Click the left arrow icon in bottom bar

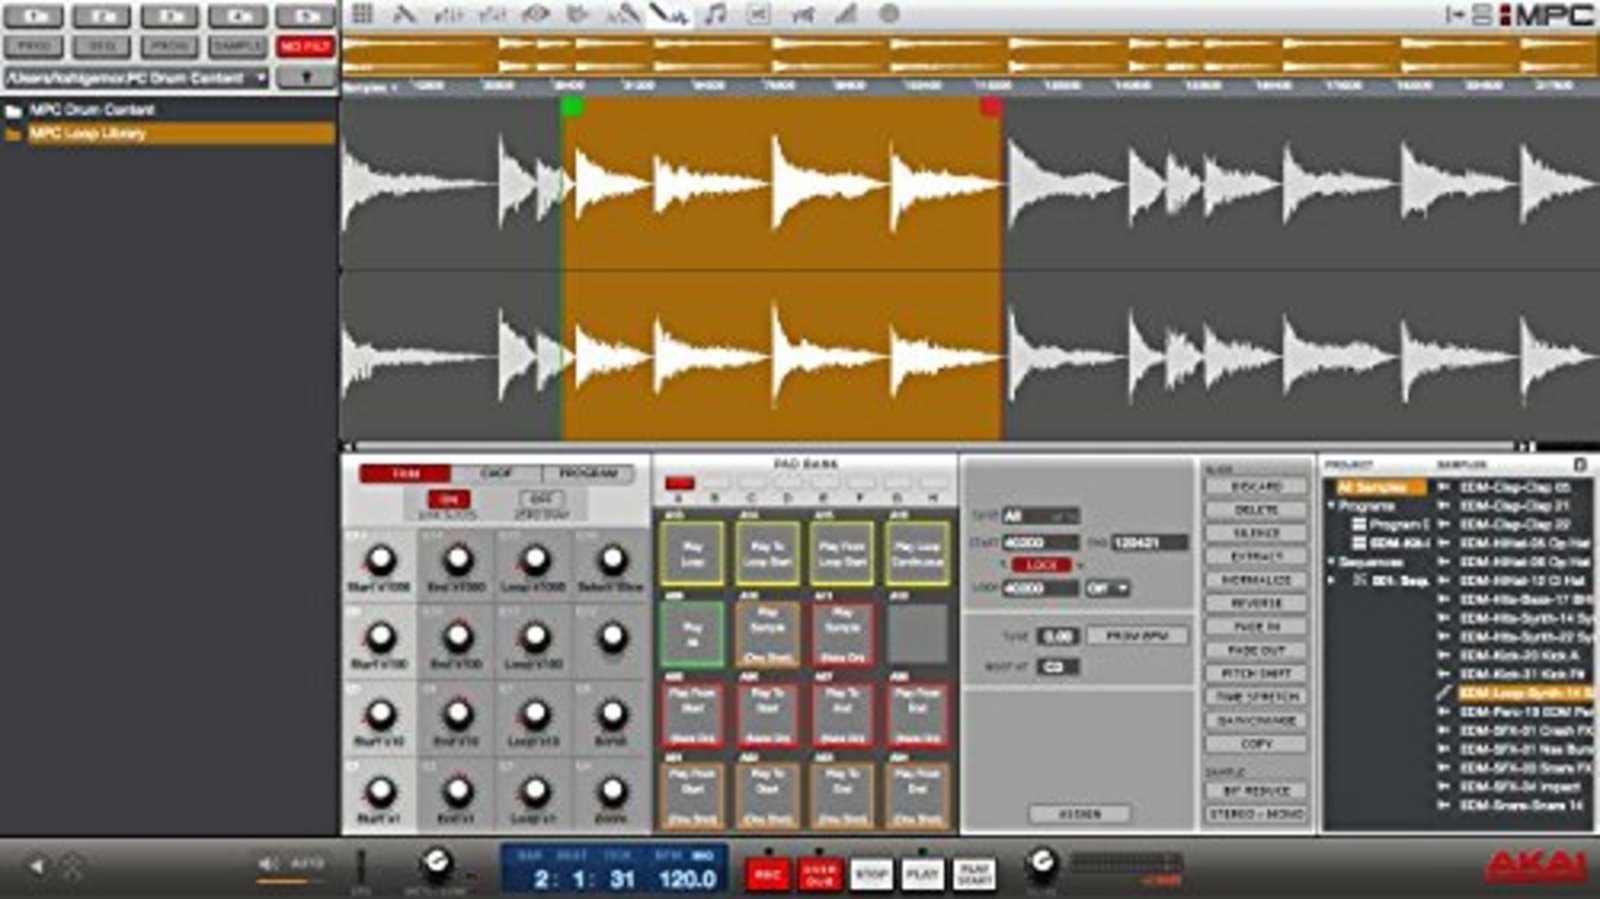click(x=36, y=865)
